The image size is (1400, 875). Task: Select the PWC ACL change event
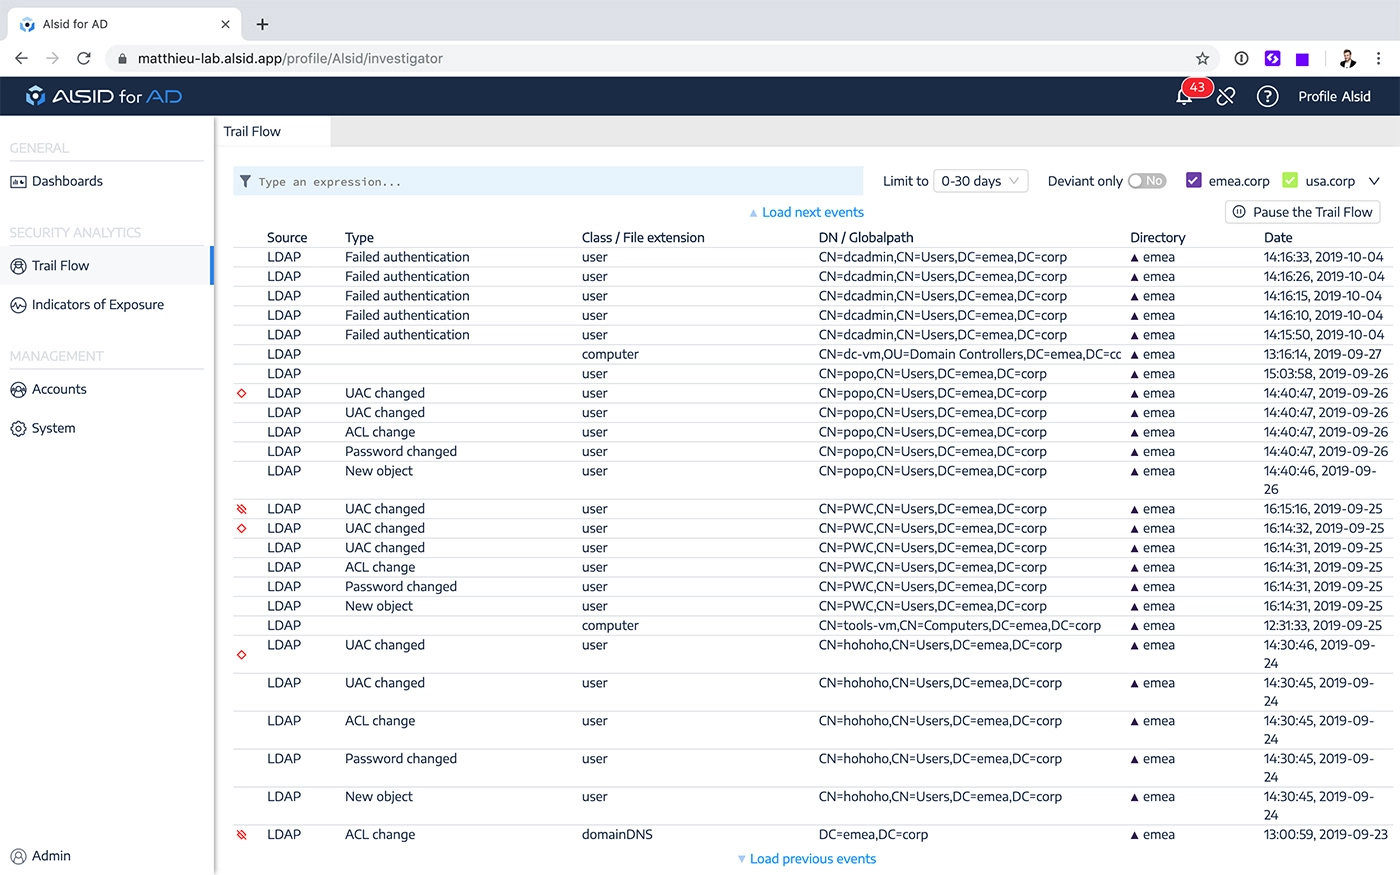(x=812, y=567)
